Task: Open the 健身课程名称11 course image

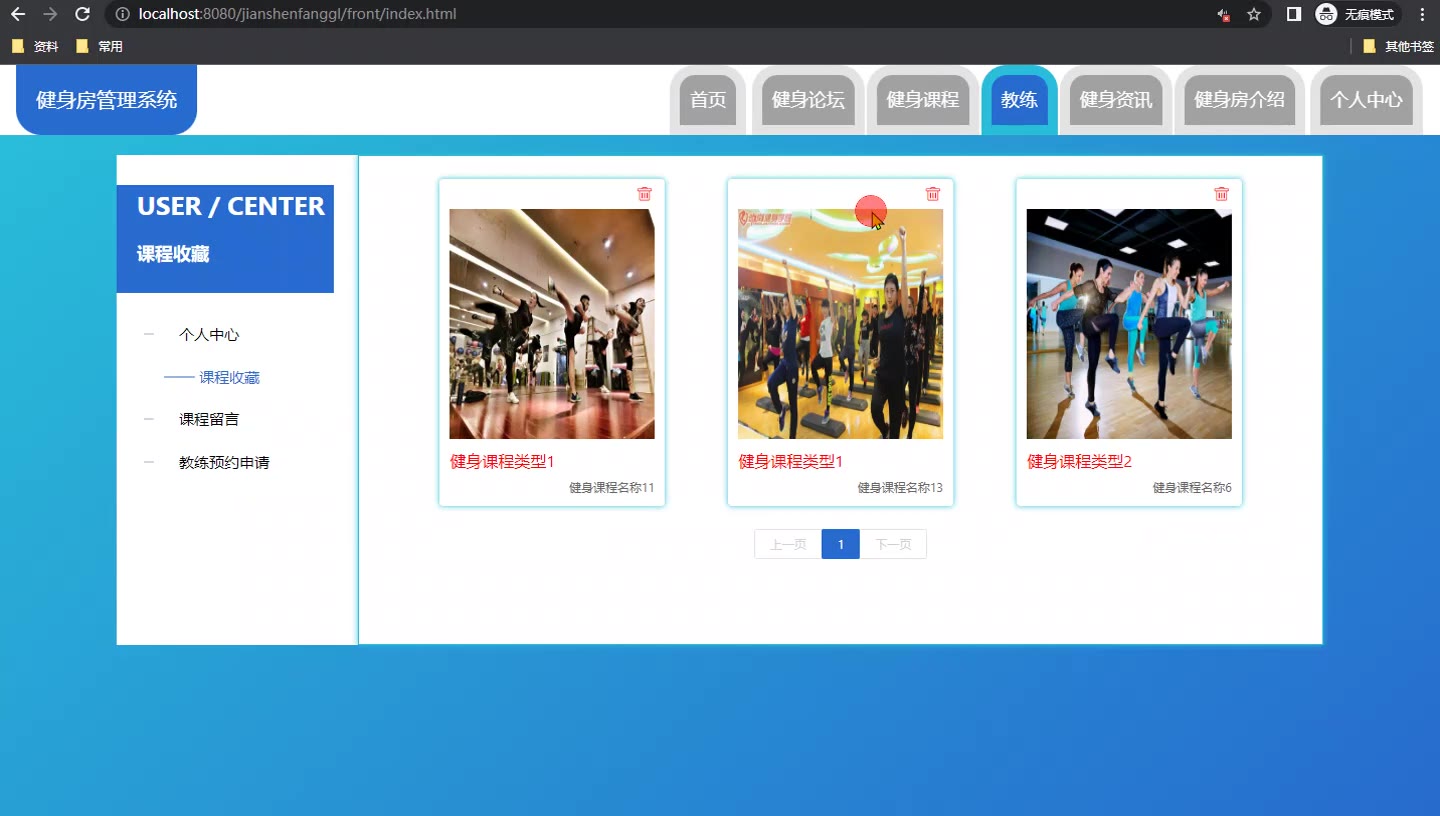Action: pyautogui.click(x=552, y=324)
